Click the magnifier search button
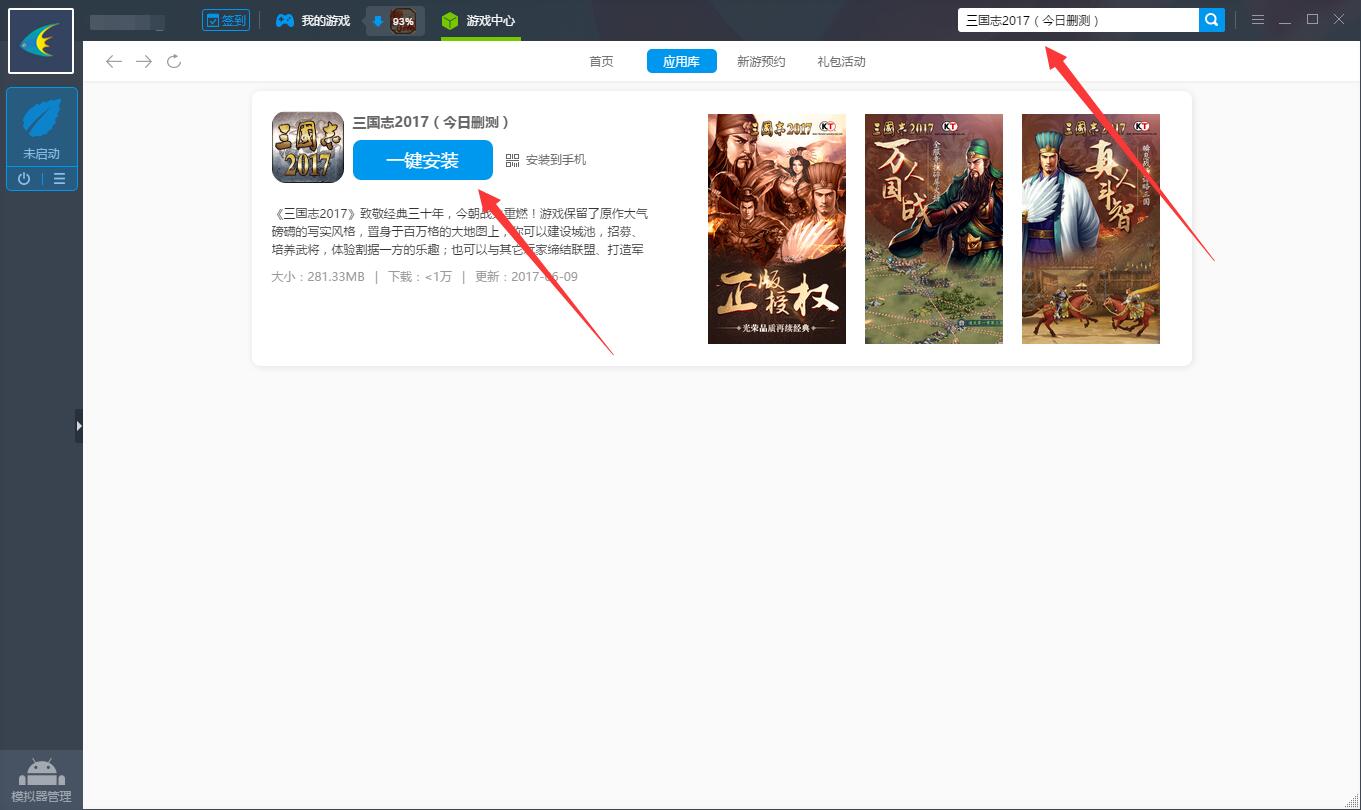Viewport: 1361px width, 810px height. click(x=1212, y=20)
